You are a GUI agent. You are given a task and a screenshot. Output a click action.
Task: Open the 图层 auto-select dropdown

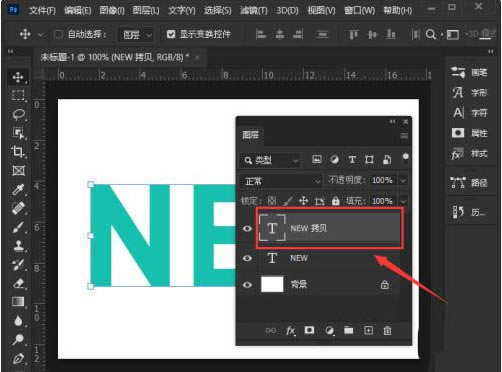point(136,34)
